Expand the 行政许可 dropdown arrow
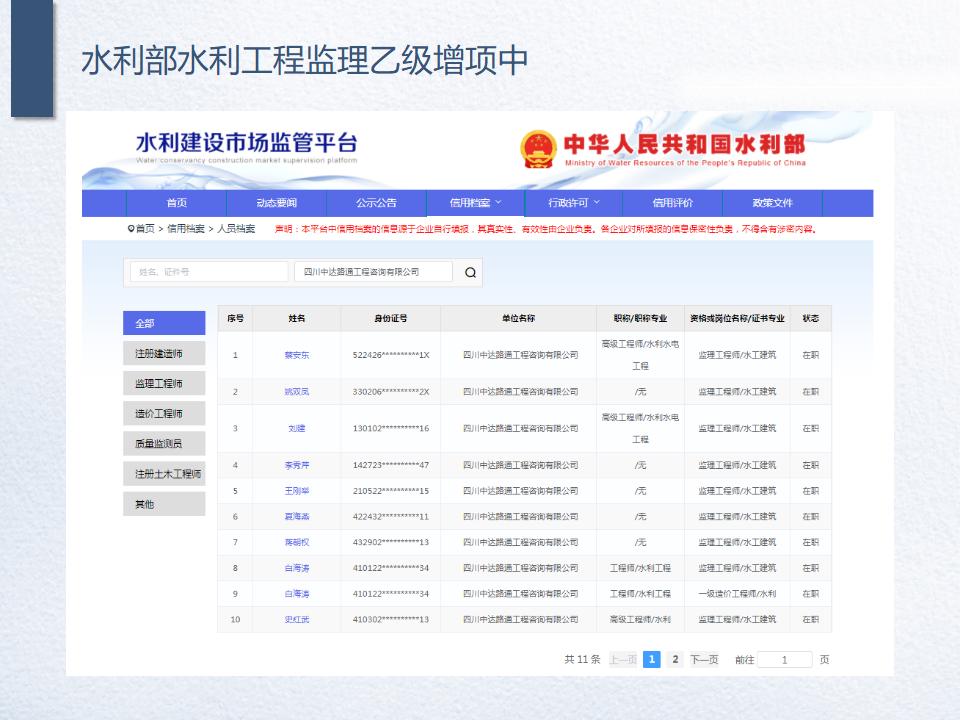The width and height of the screenshot is (960, 720). [597, 202]
